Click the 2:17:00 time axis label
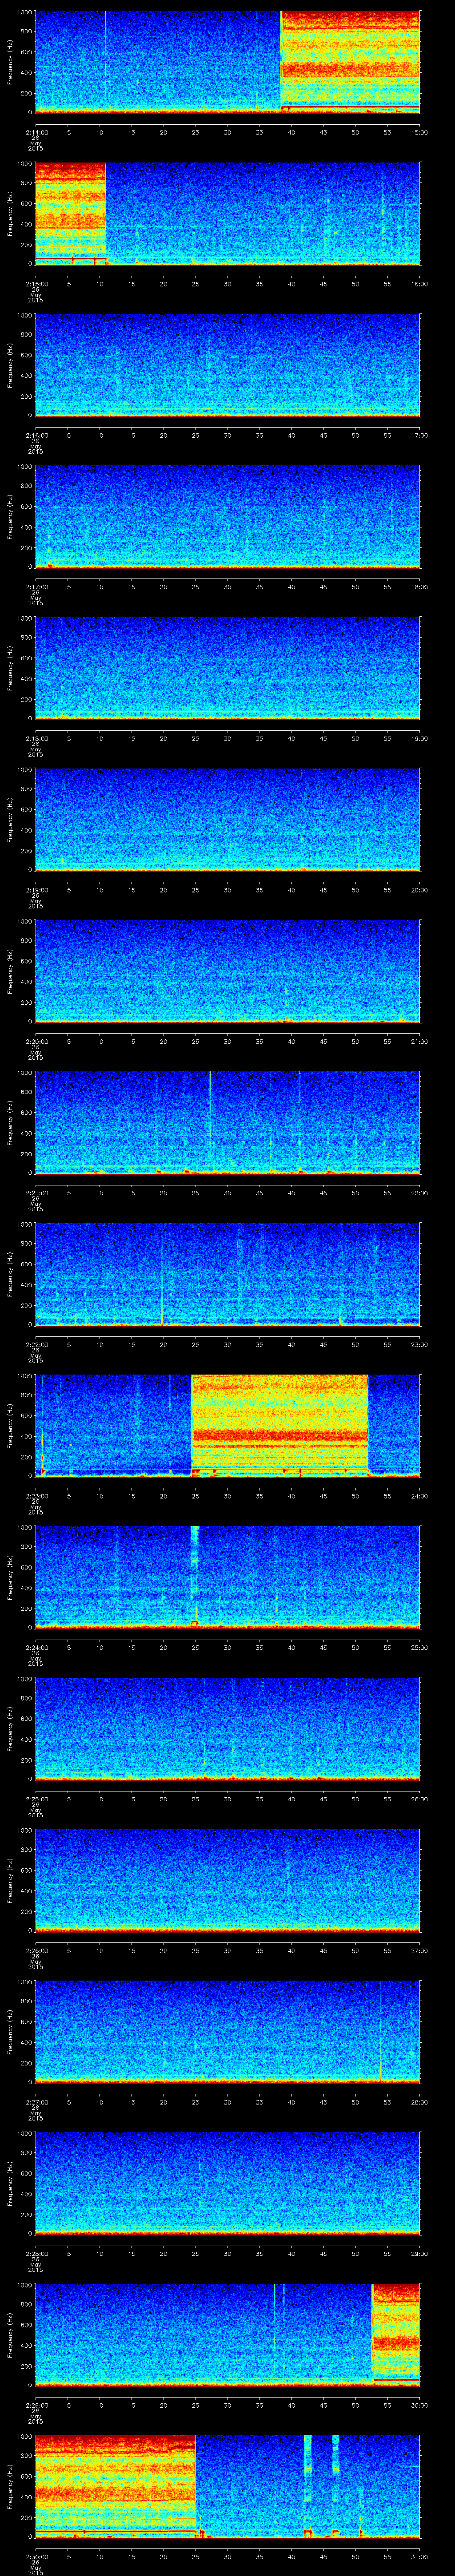 click(37, 587)
